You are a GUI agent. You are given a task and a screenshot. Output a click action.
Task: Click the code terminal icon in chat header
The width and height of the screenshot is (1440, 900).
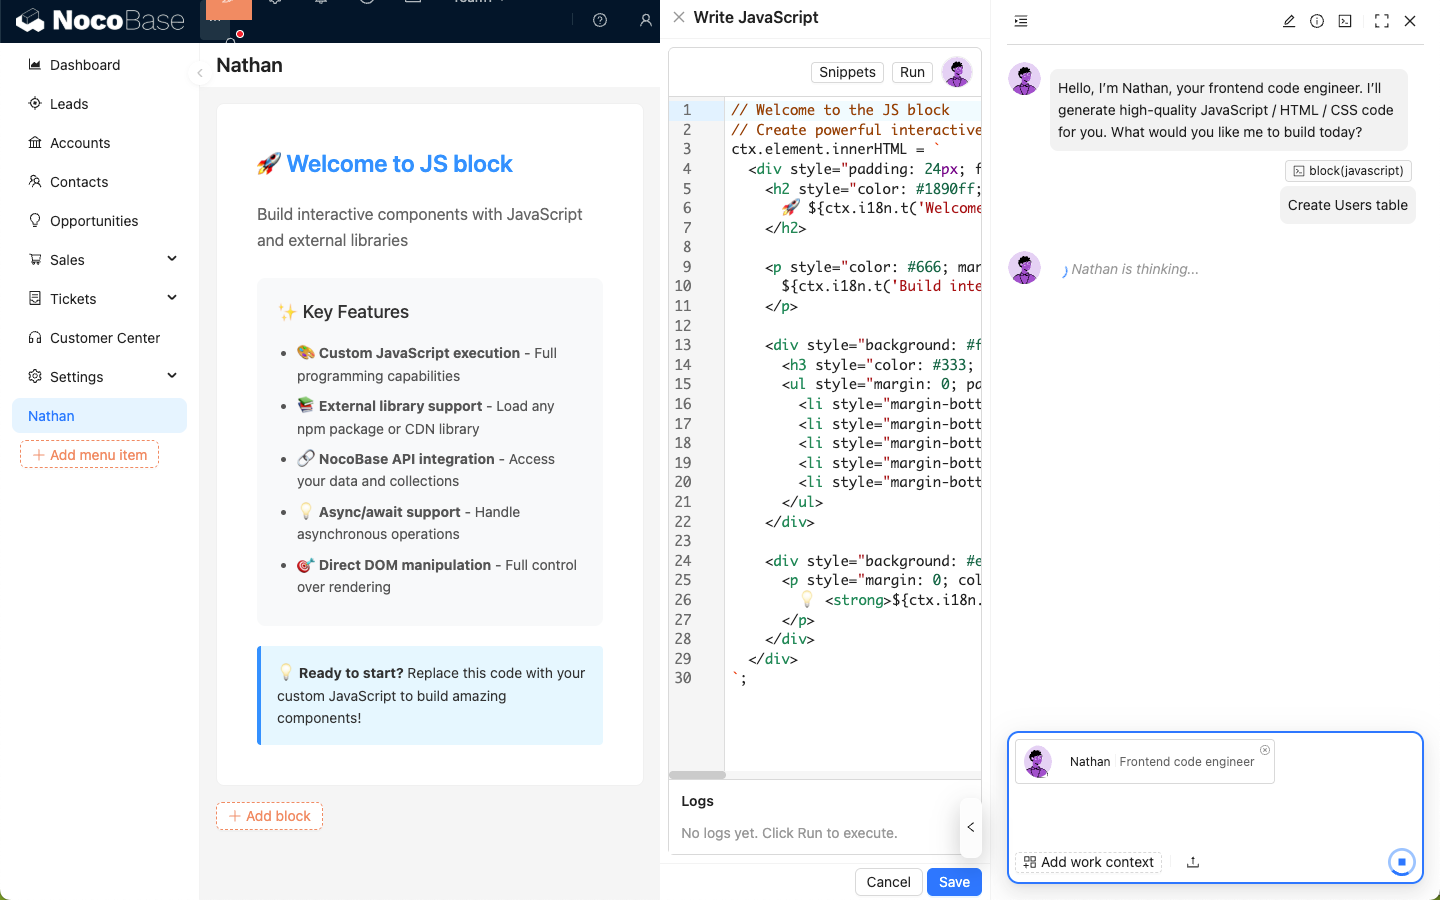(x=1345, y=21)
